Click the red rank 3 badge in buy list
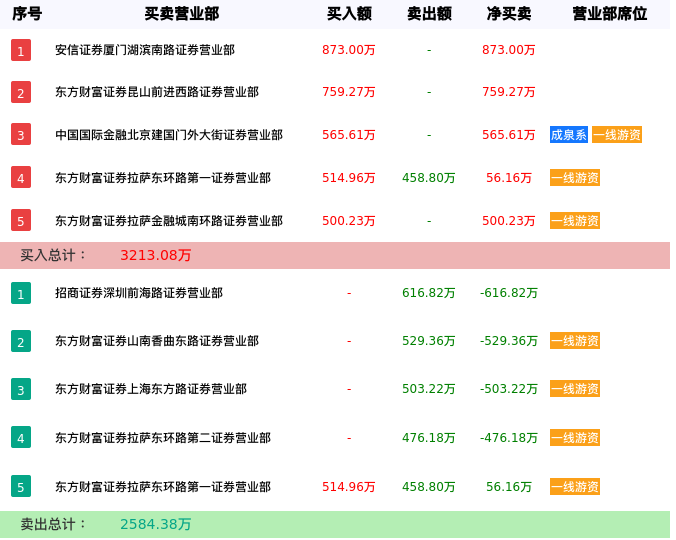Screen dimensions: 676x540 [x=21, y=135]
